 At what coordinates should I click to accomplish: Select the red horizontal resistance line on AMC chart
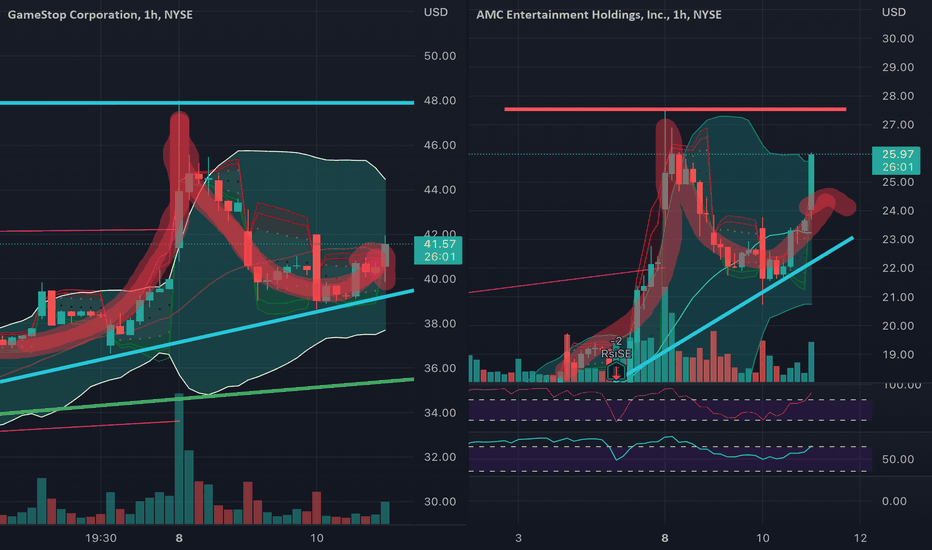(675, 109)
